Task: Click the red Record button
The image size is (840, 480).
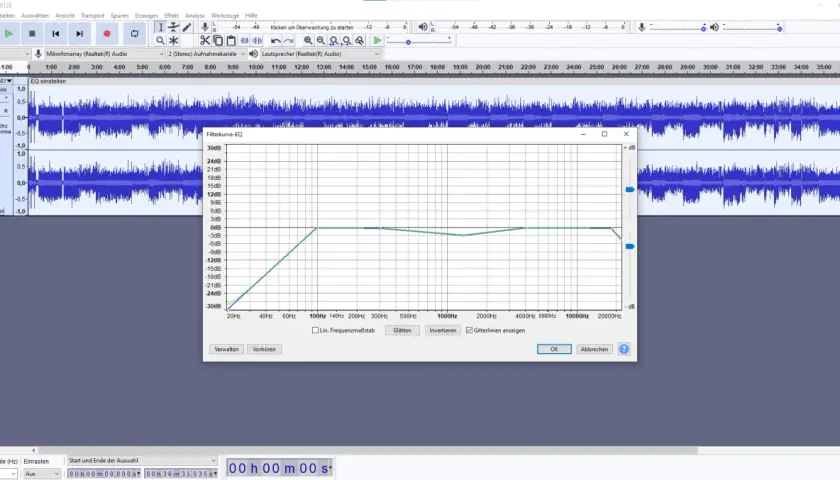Action: click(107, 34)
